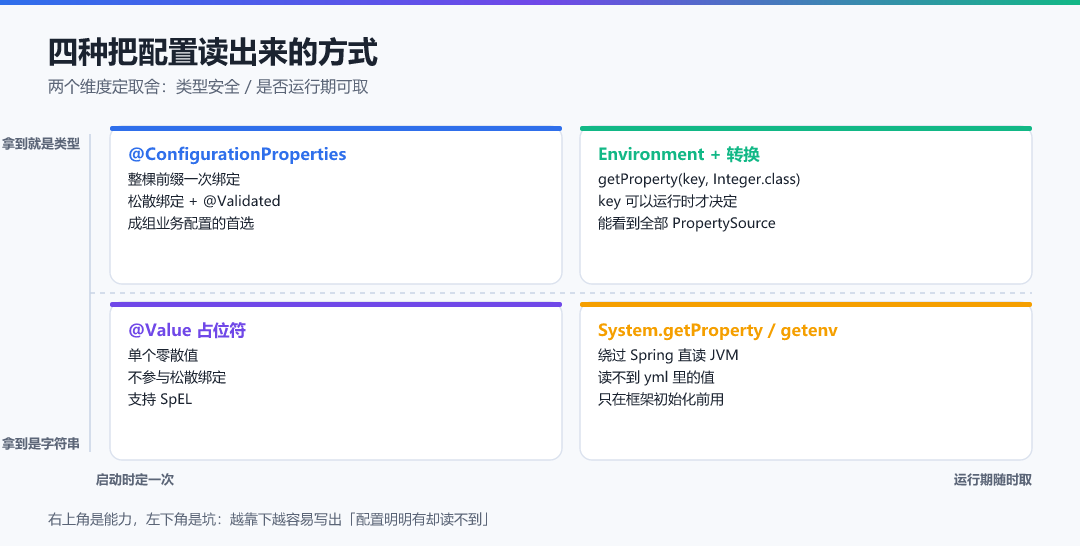Click the line 松散绑定 + @Validated
Viewport: 1080px width, 546px height.
(204, 201)
